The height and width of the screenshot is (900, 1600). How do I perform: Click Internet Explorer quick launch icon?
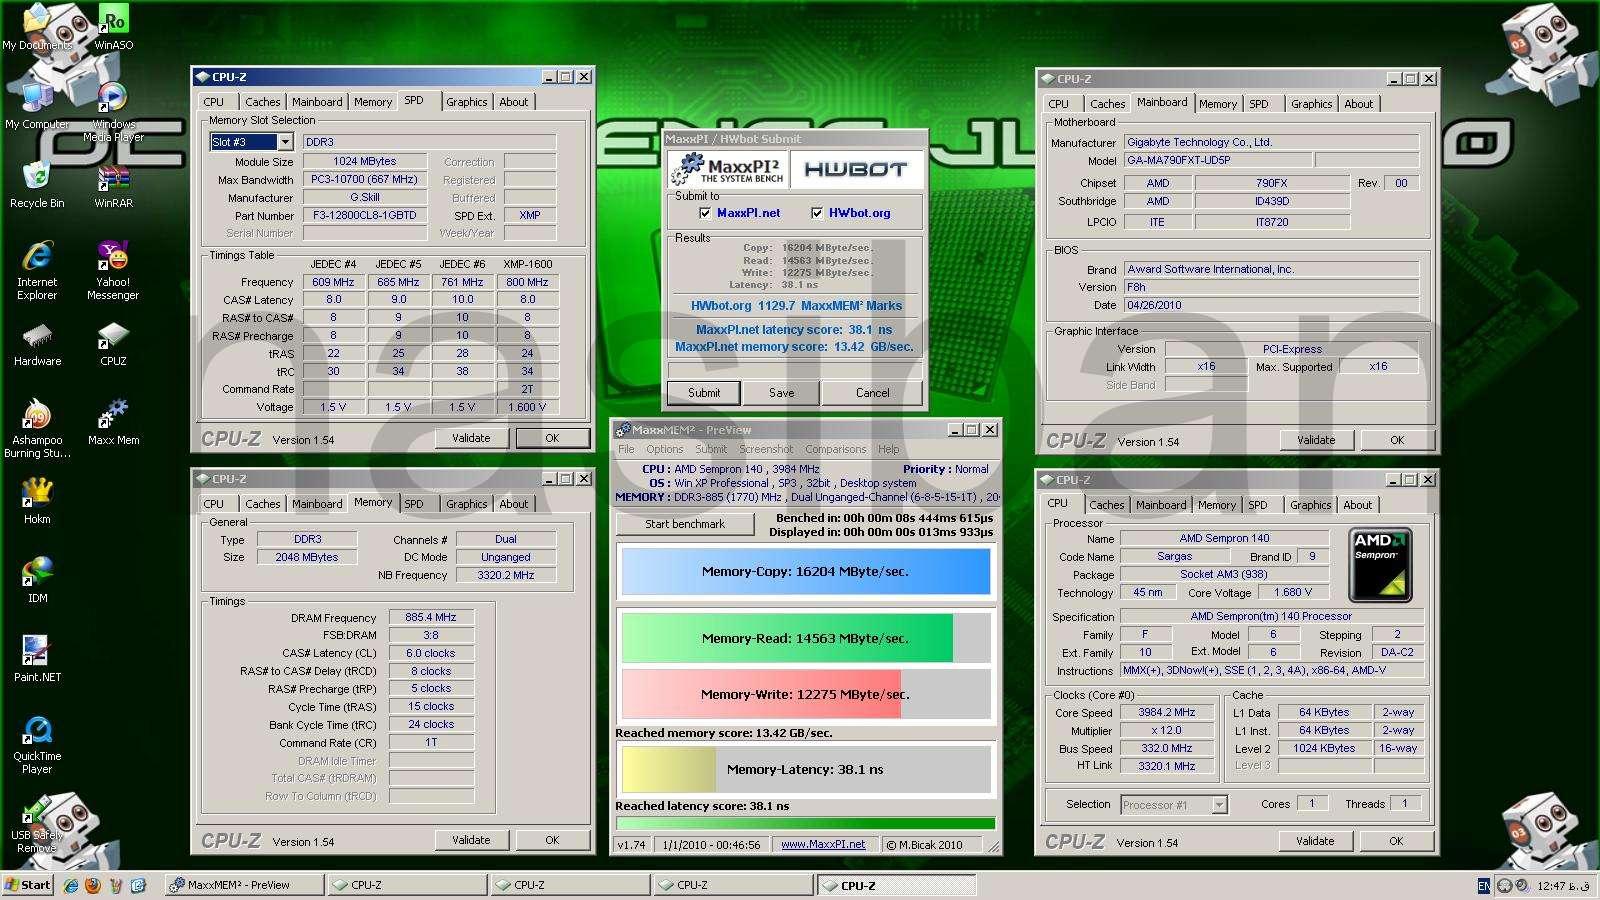70,885
